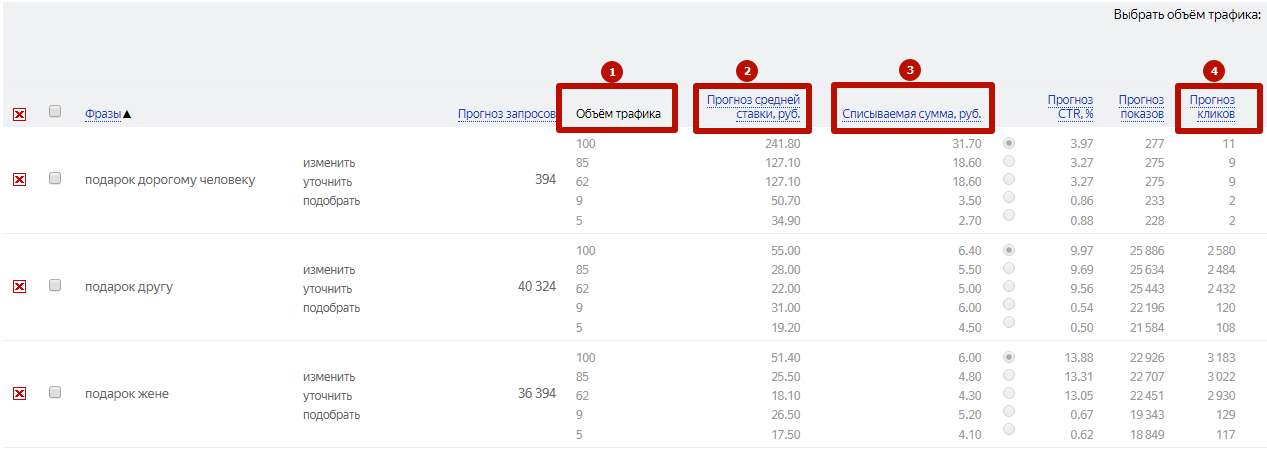Check the box for 'подарок жене'
Image resolution: width=1267 pixels, height=450 pixels.
point(55,392)
